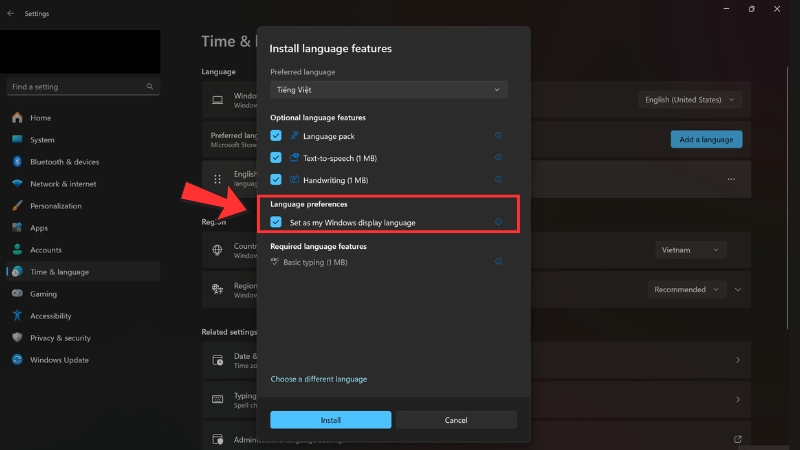
Task: Click info icon beside Windows display language
Action: [498, 222]
